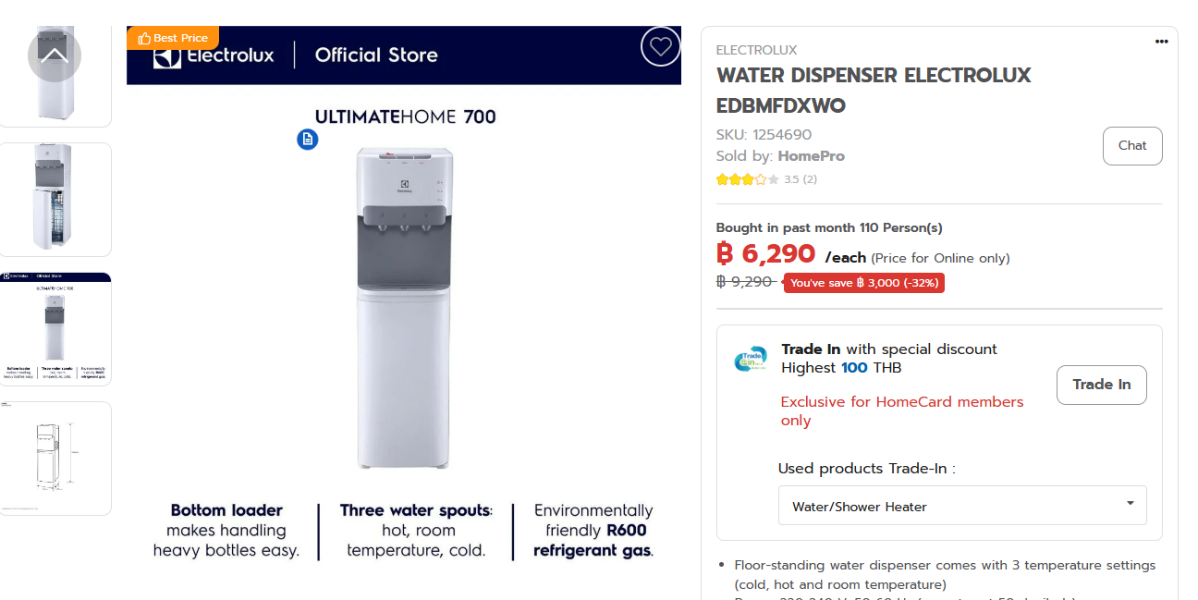Image resolution: width=1198 pixels, height=600 pixels.
Task: Open the Water/Shower Heater trade-in dropdown
Action: pos(962,505)
